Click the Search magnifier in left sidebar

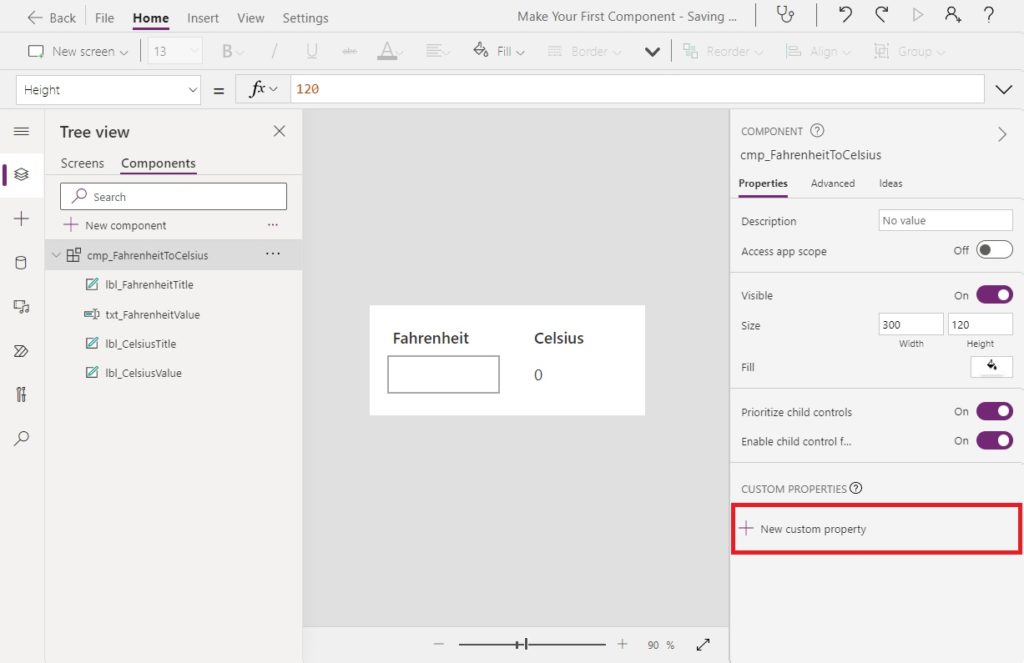tap(21, 438)
